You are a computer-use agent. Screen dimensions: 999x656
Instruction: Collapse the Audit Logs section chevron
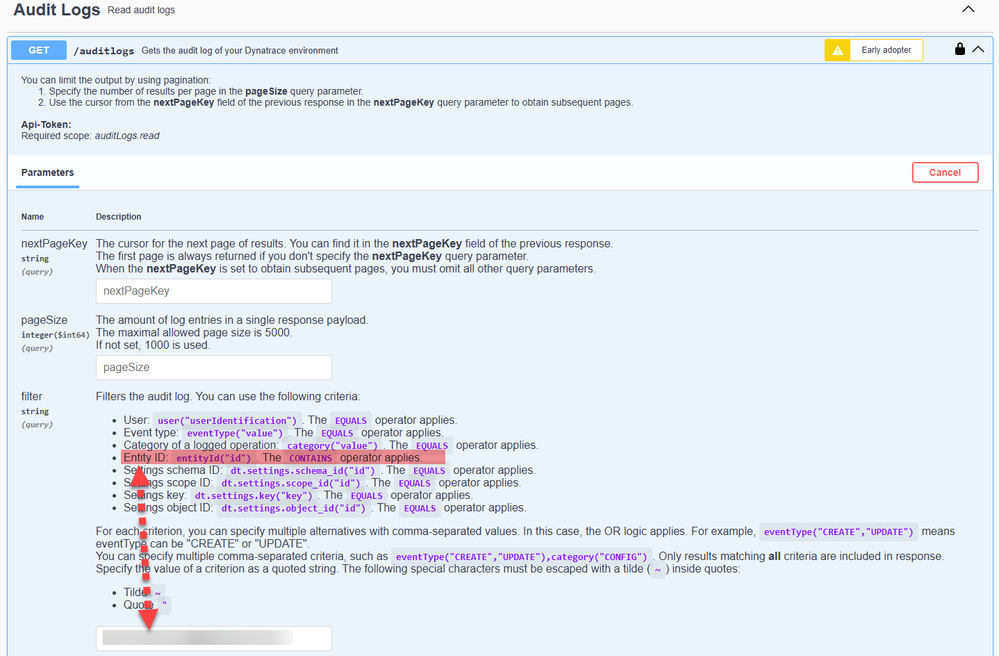point(967,10)
